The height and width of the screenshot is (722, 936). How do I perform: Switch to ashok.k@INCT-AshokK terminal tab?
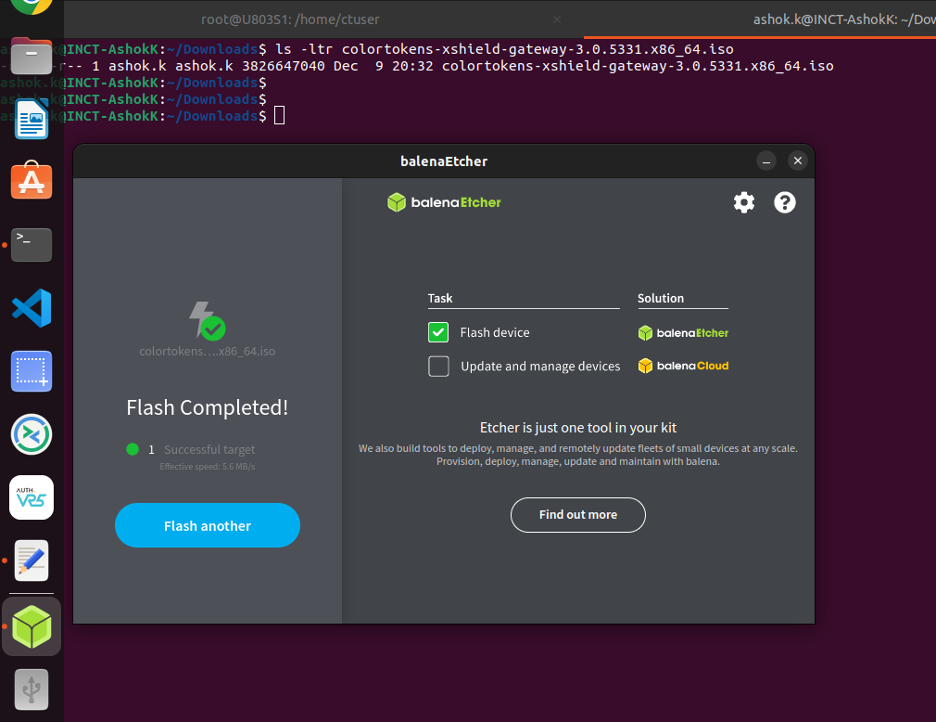tap(840, 19)
